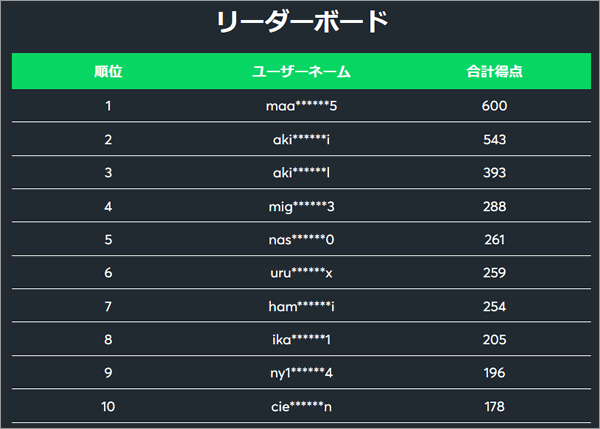Select the 順位 column header
600x429 pixels.
pyautogui.click(x=108, y=72)
